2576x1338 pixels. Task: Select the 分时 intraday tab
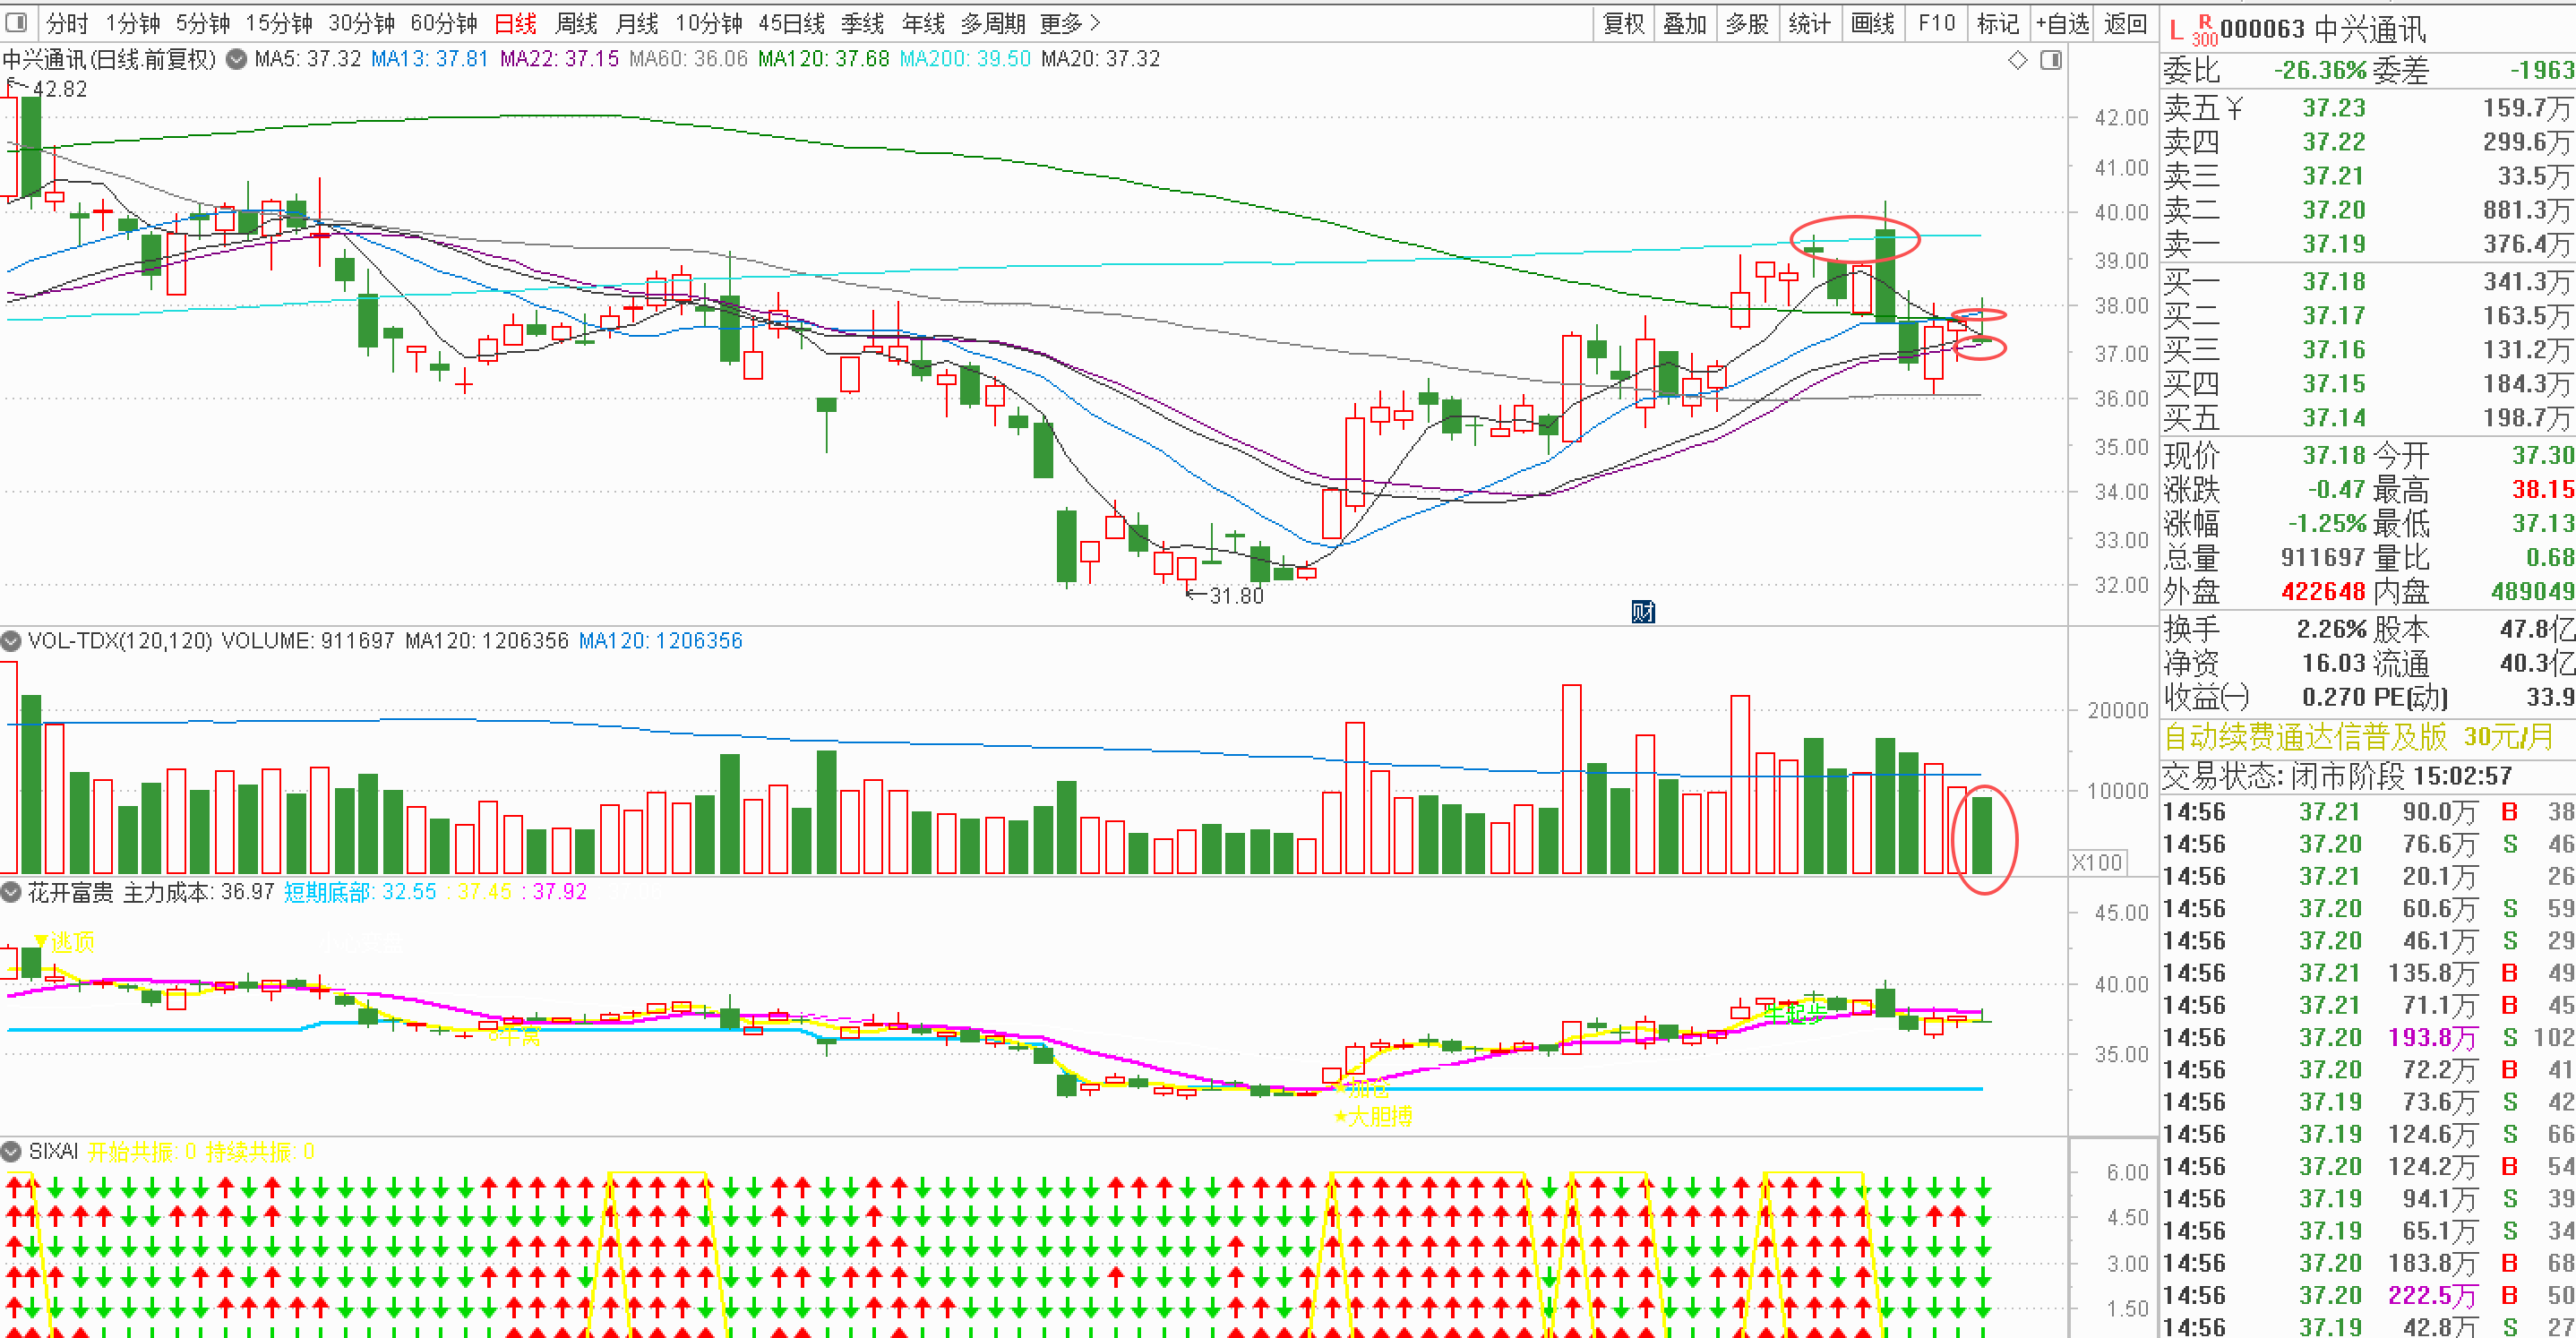68,23
